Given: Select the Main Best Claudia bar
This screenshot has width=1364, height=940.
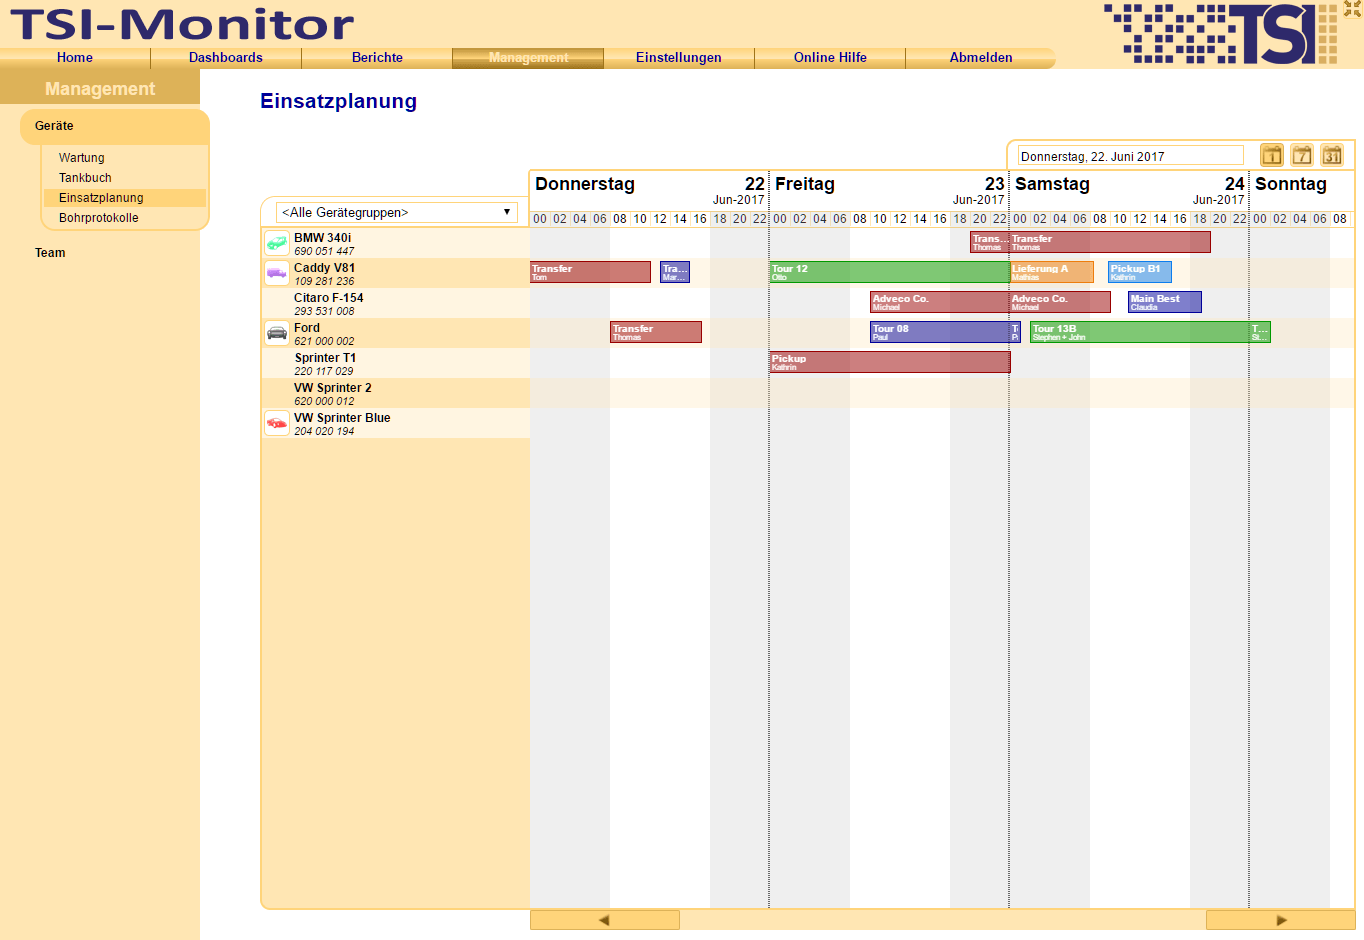Looking at the screenshot, I should click(1165, 302).
